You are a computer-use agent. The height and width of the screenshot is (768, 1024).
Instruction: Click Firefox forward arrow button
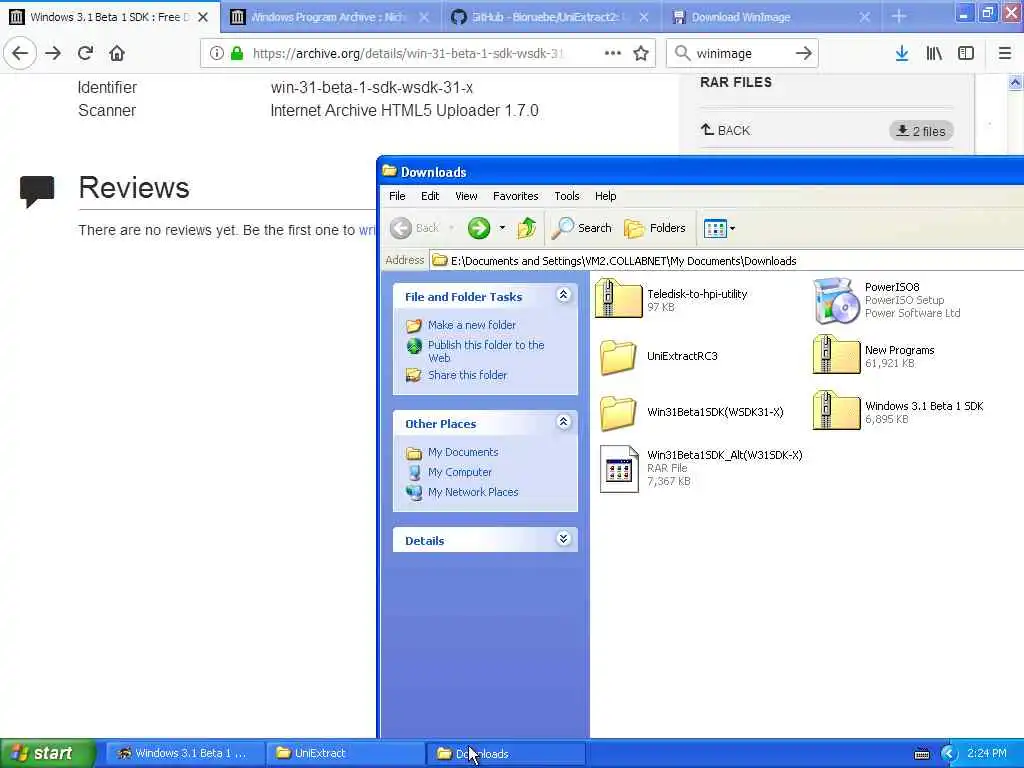53,53
